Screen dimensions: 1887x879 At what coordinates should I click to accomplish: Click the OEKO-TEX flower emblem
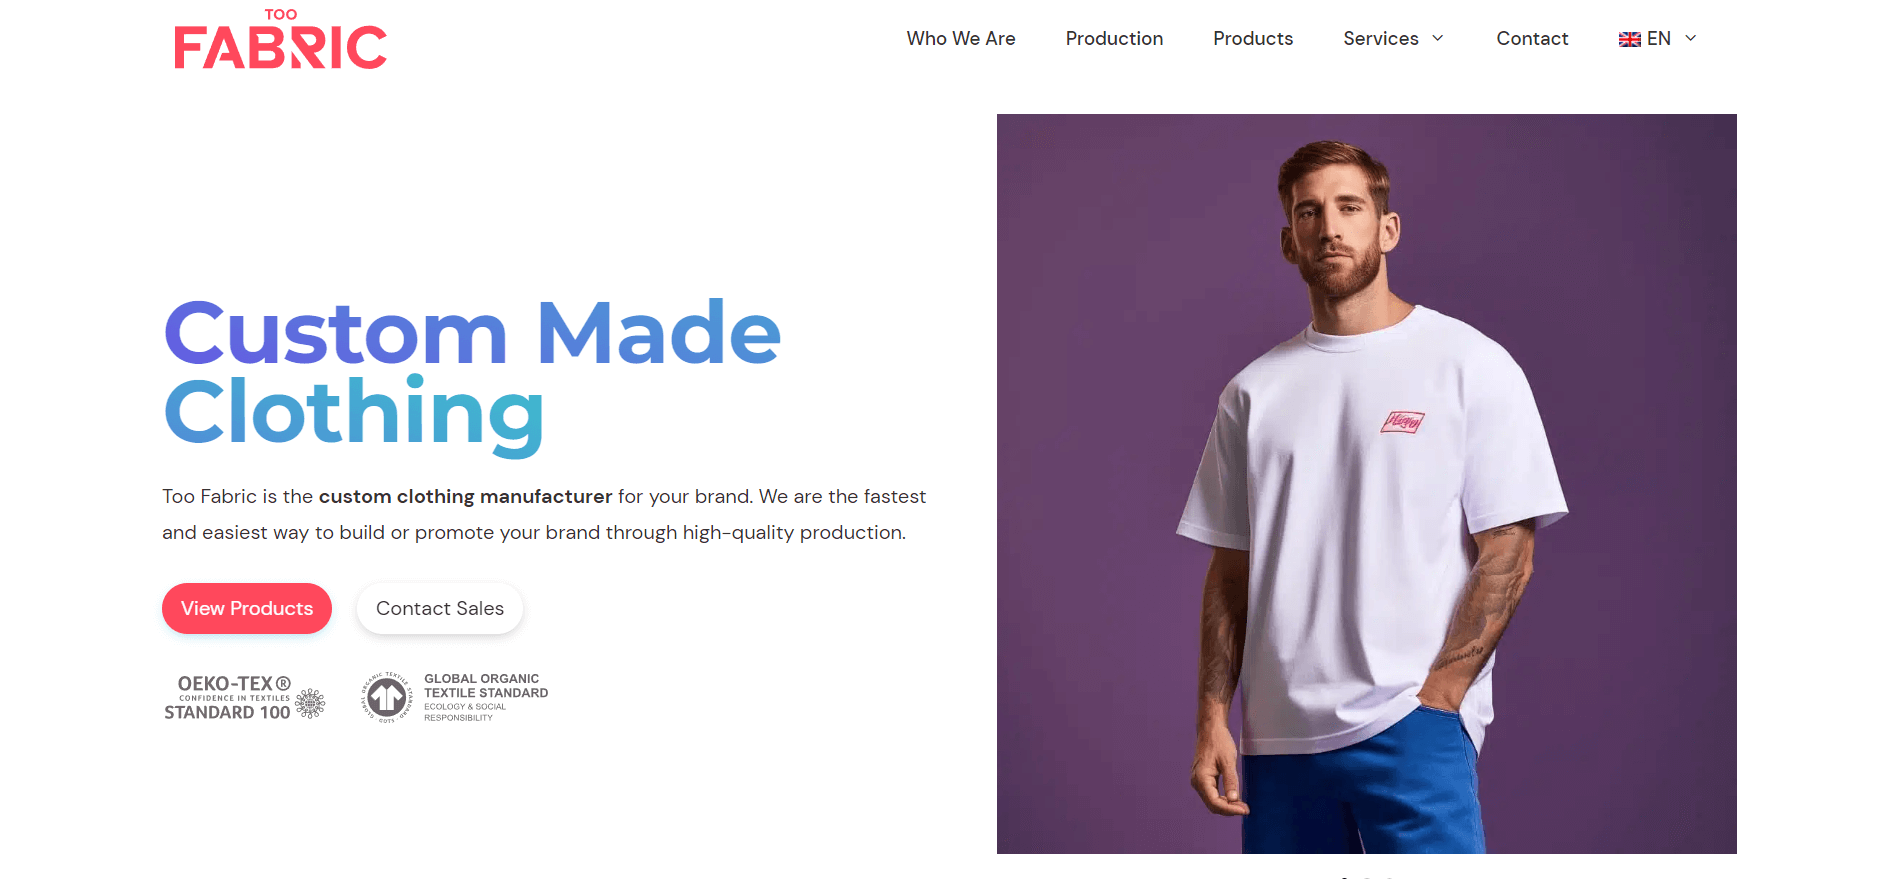(312, 702)
